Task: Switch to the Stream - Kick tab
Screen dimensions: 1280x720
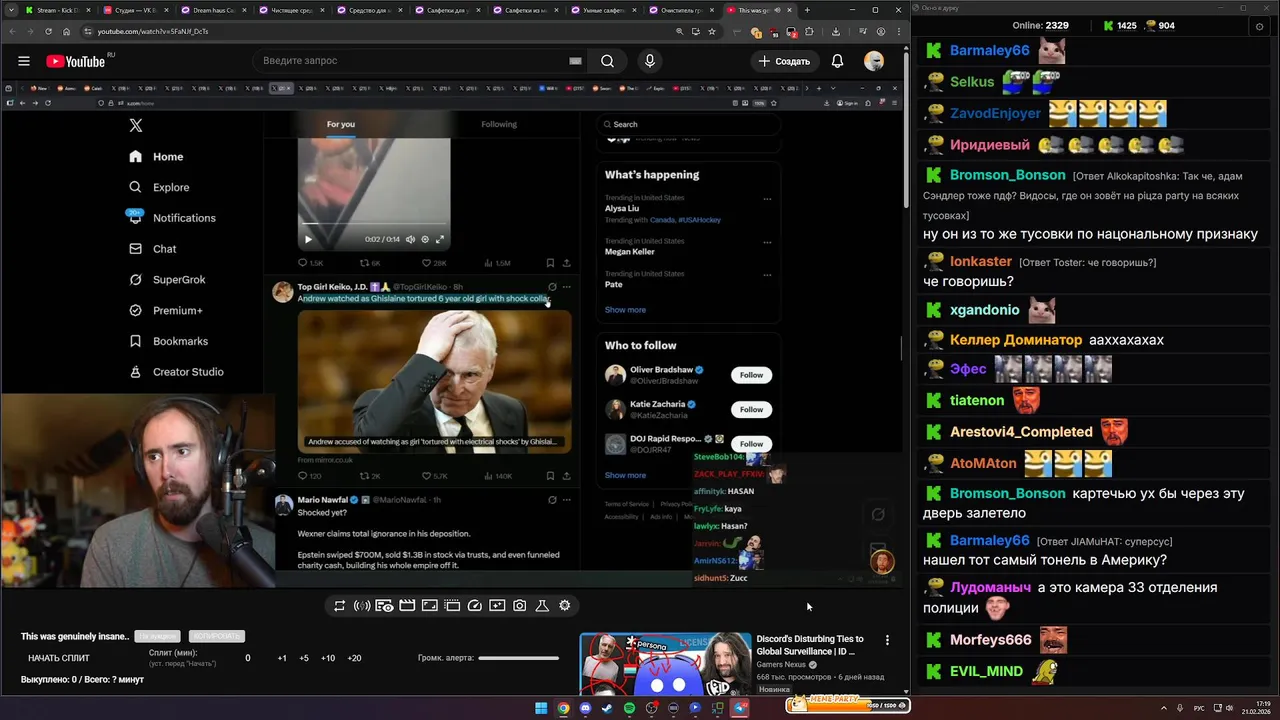Action: [x=57, y=10]
